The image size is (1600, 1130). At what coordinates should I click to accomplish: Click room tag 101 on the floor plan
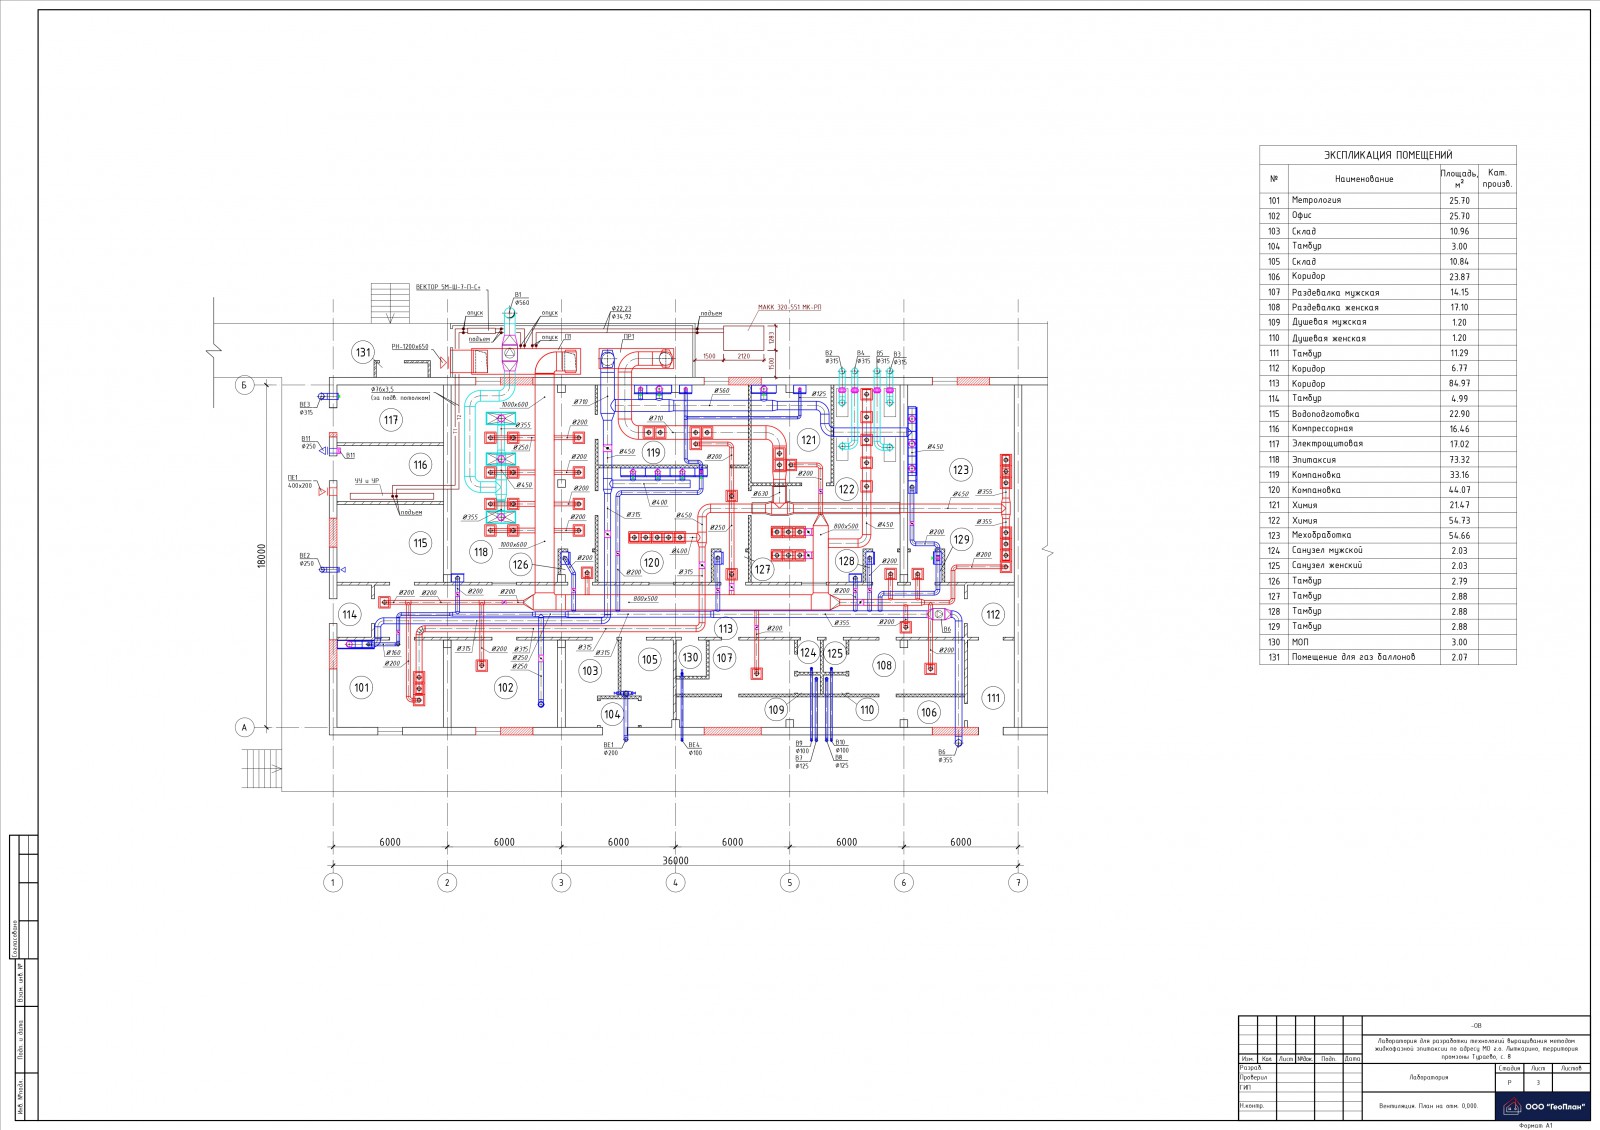[x=361, y=687]
